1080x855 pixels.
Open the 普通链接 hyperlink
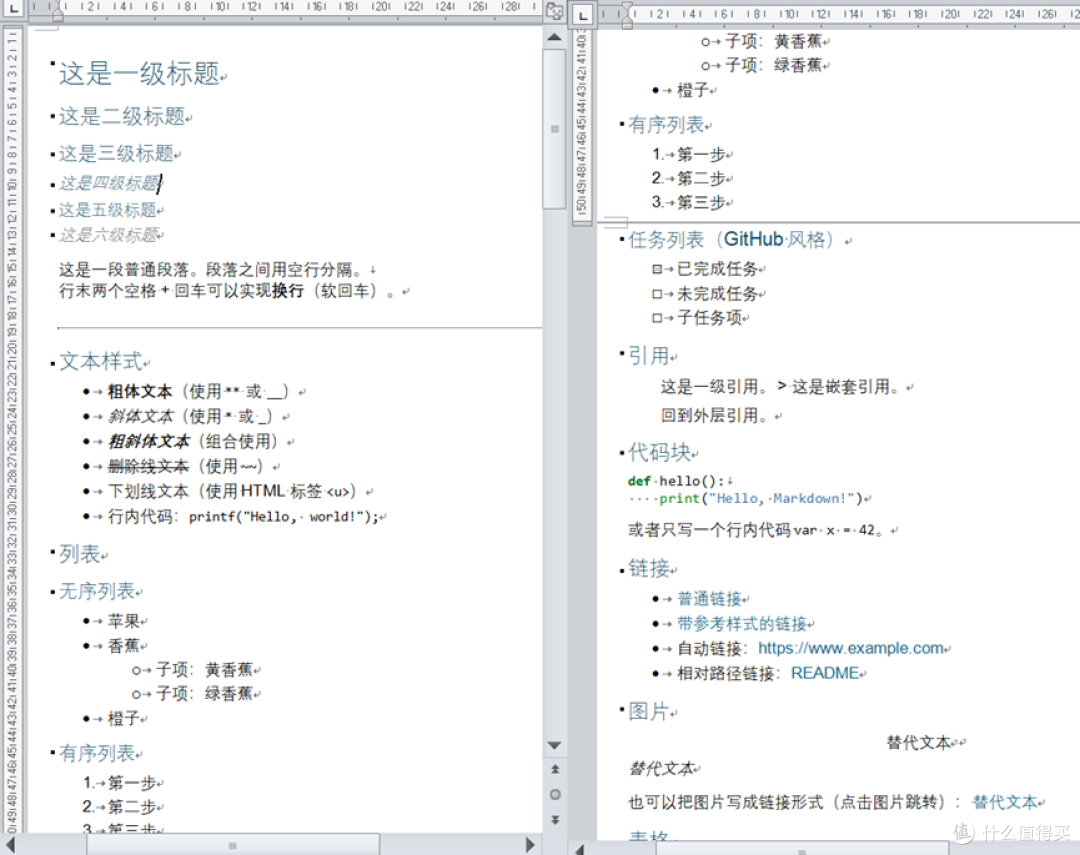point(709,599)
